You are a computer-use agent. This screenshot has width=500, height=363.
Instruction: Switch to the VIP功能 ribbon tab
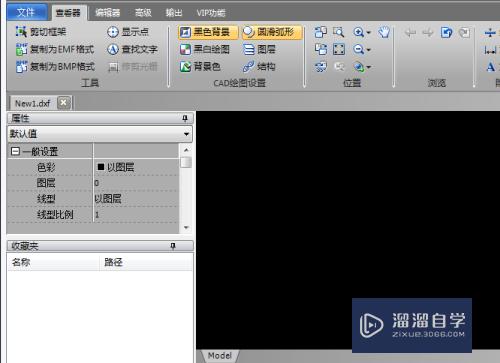pos(211,13)
